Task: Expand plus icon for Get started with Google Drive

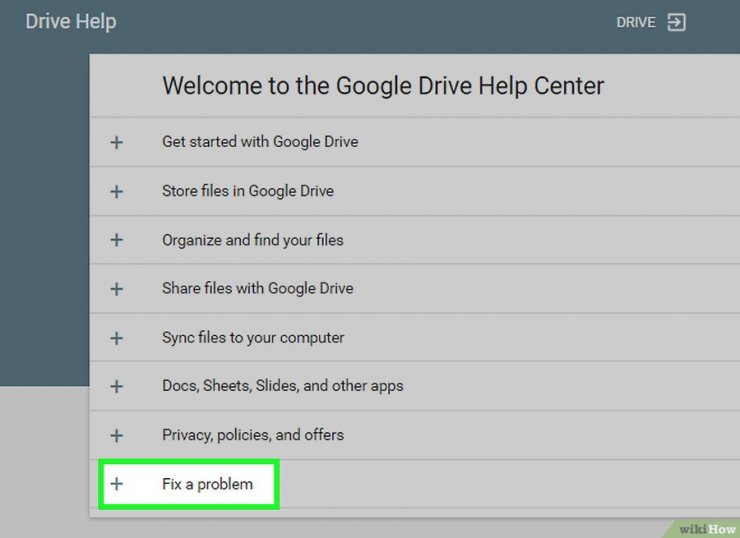Action: click(x=117, y=142)
